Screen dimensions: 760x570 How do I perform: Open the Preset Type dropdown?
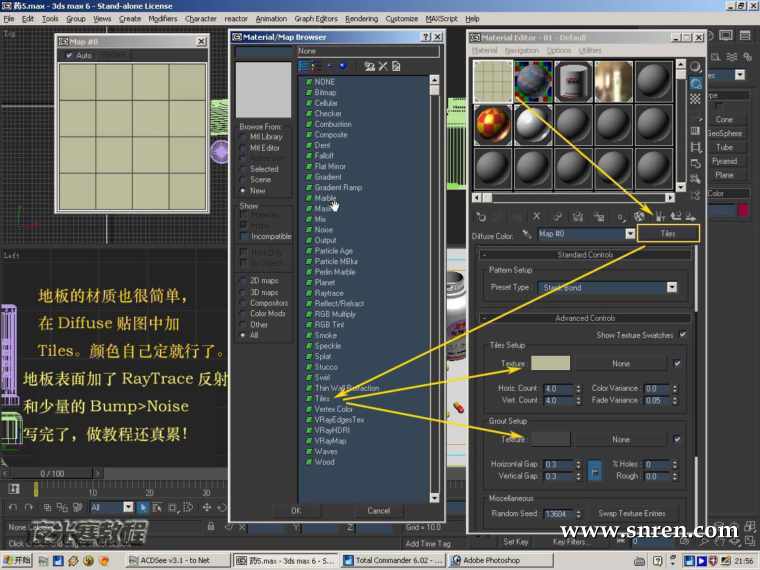pos(671,287)
